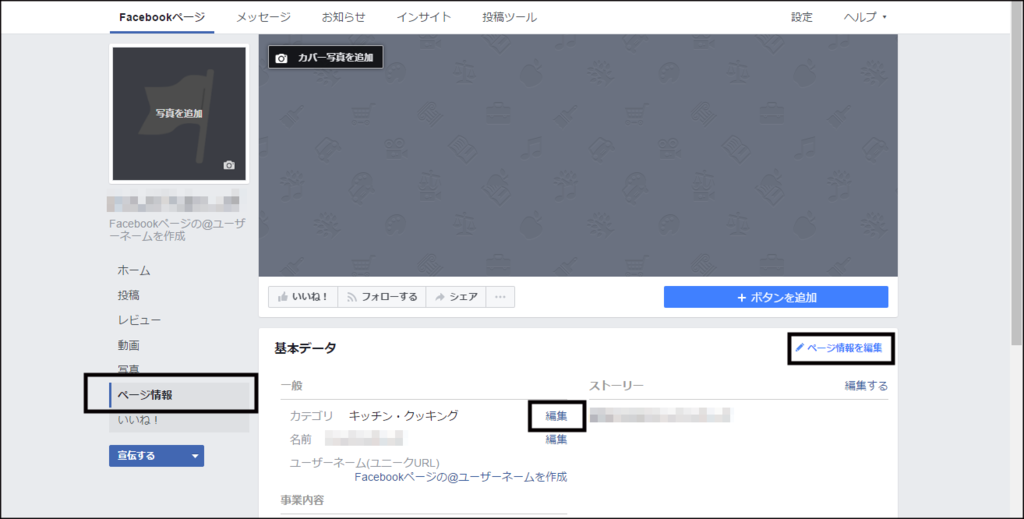Click @ユーザーネームを作成 link under ユーザーネーム(ユニークURL)

(x=460, y=477)
